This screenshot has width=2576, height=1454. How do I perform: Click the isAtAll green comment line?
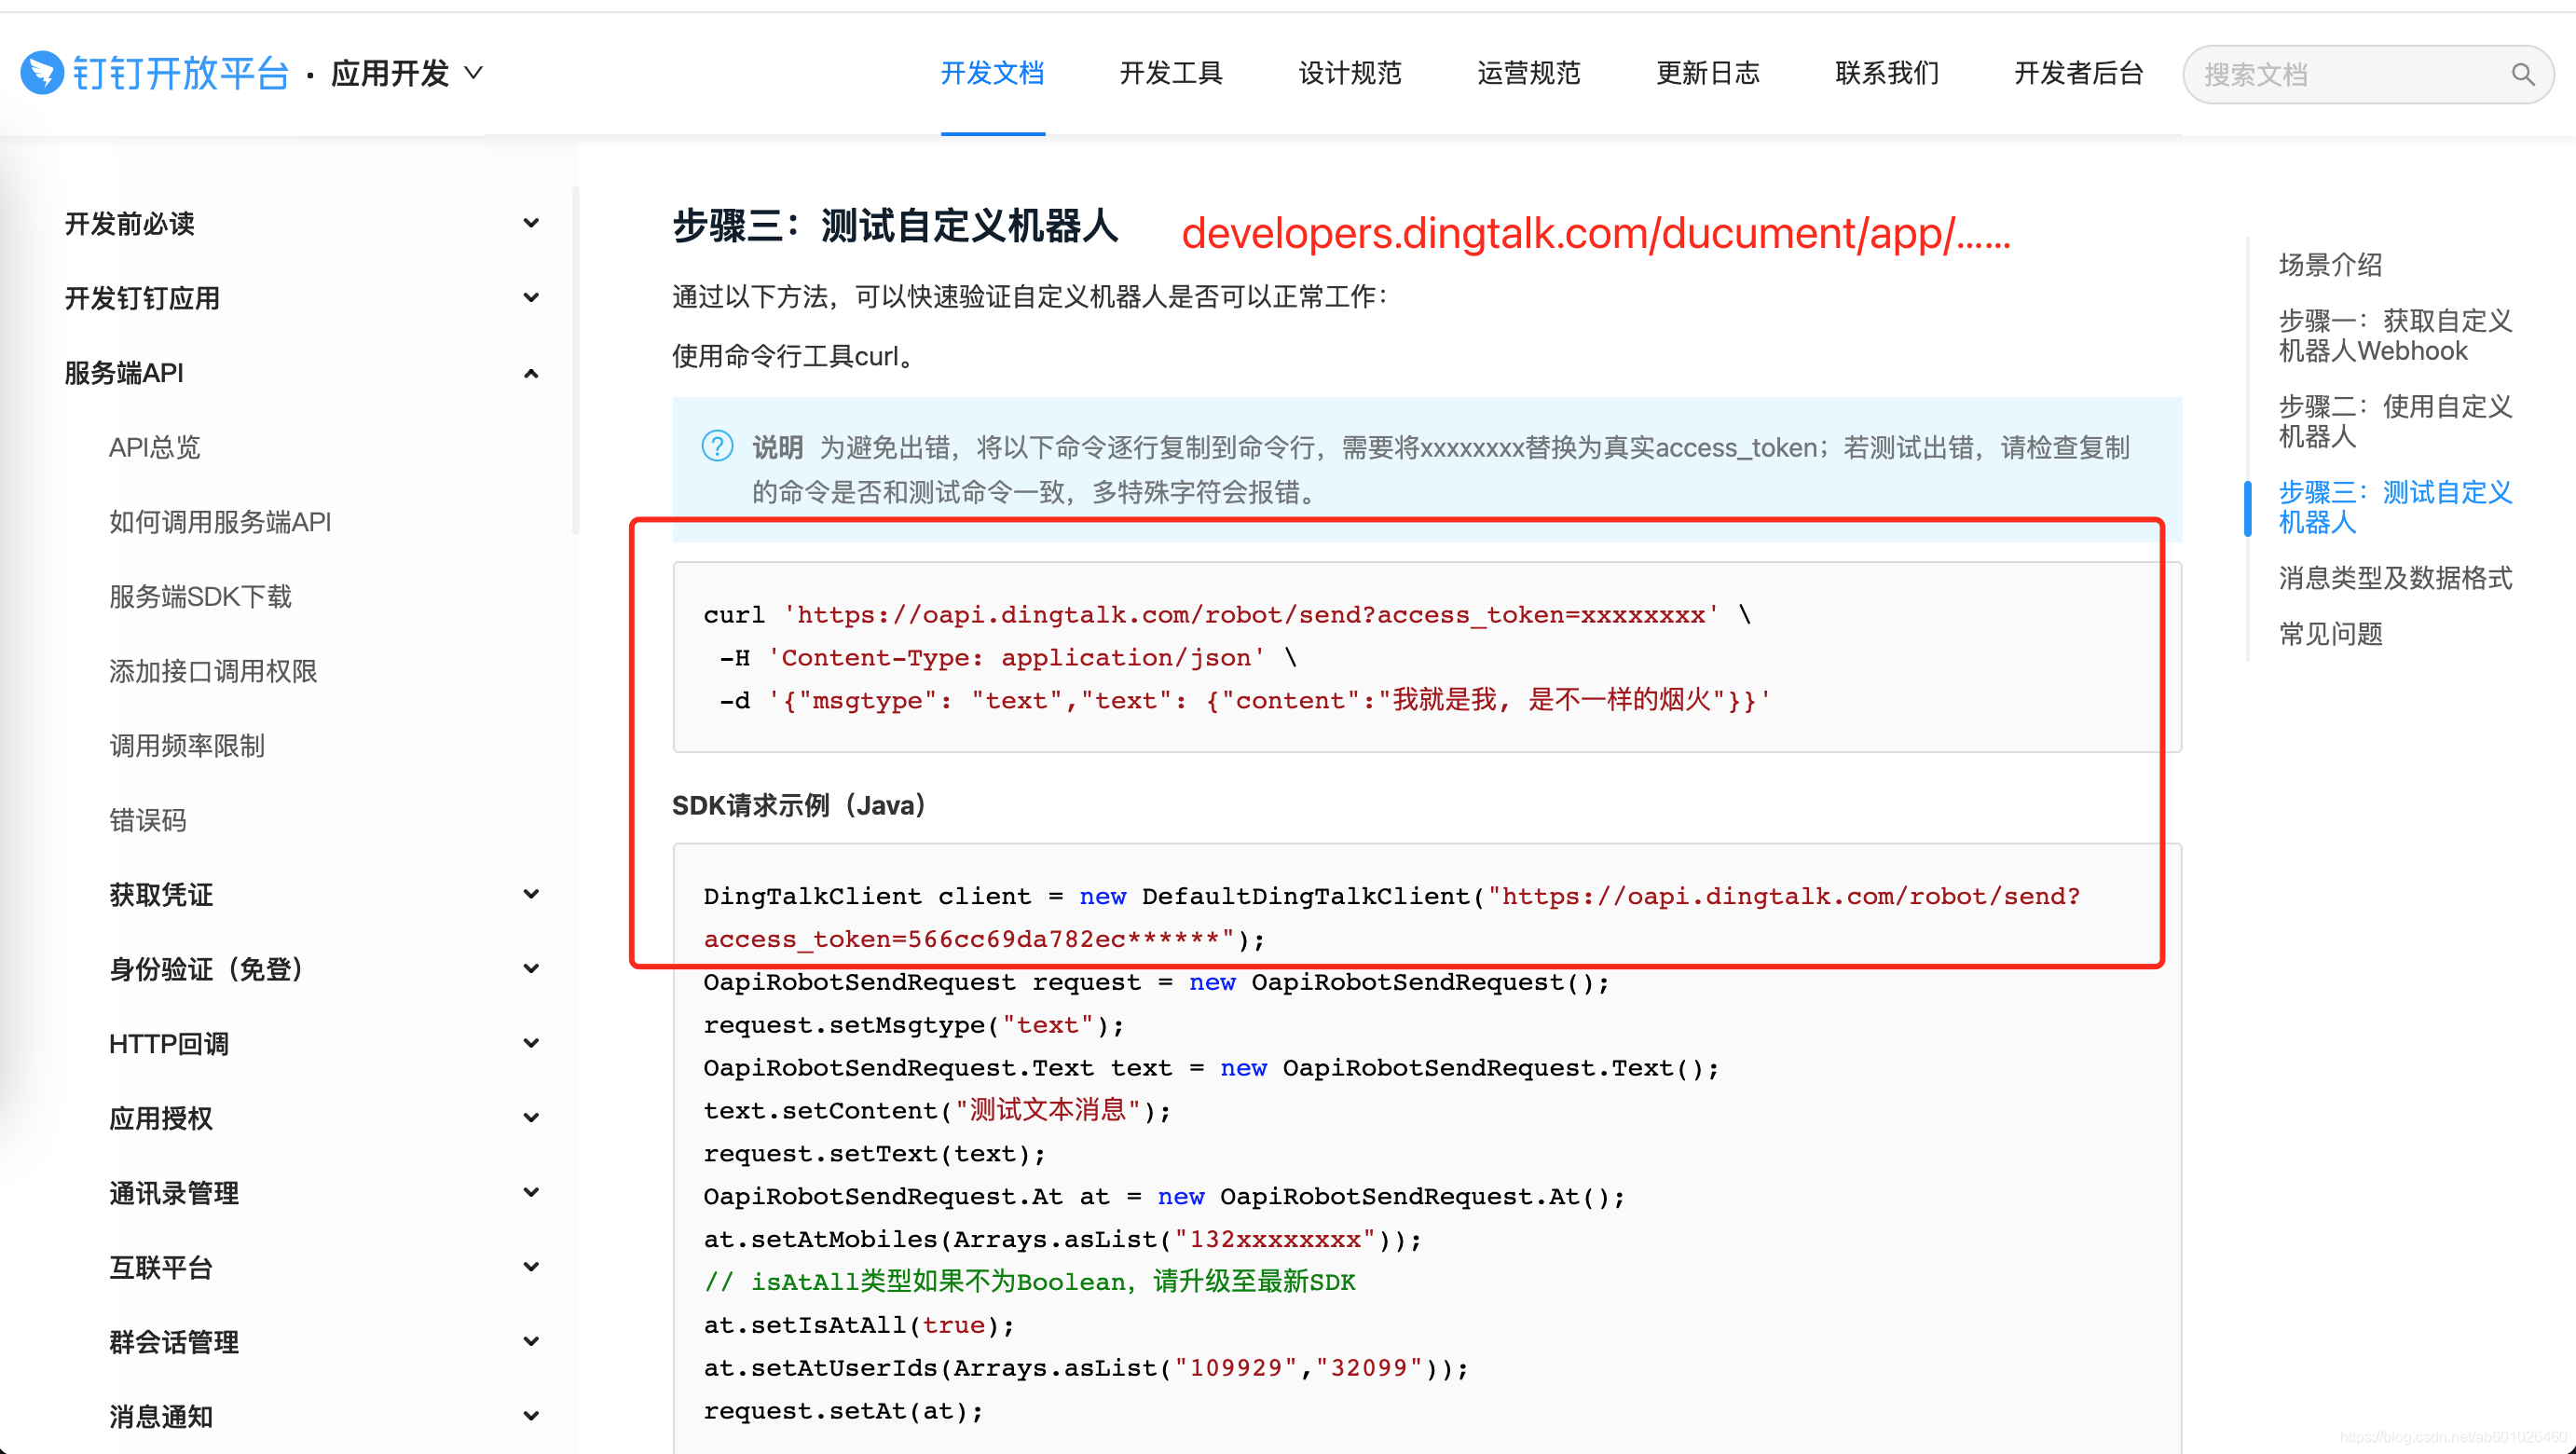click(1029, 1282)
